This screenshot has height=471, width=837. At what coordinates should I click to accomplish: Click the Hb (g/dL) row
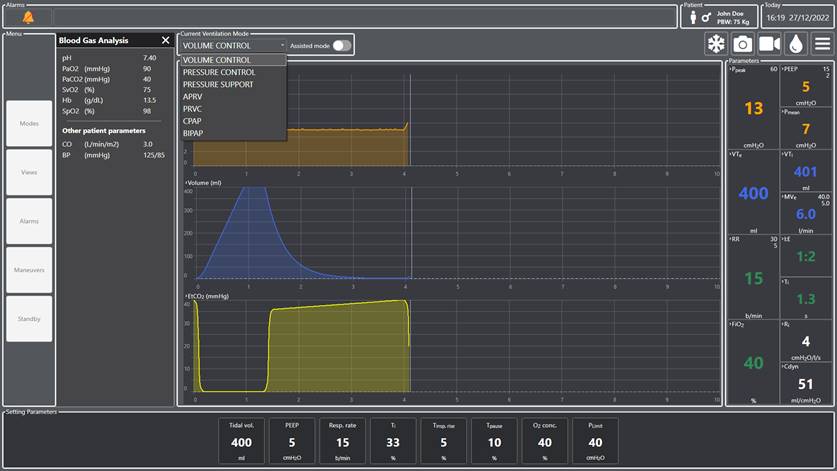click(113, 100)
